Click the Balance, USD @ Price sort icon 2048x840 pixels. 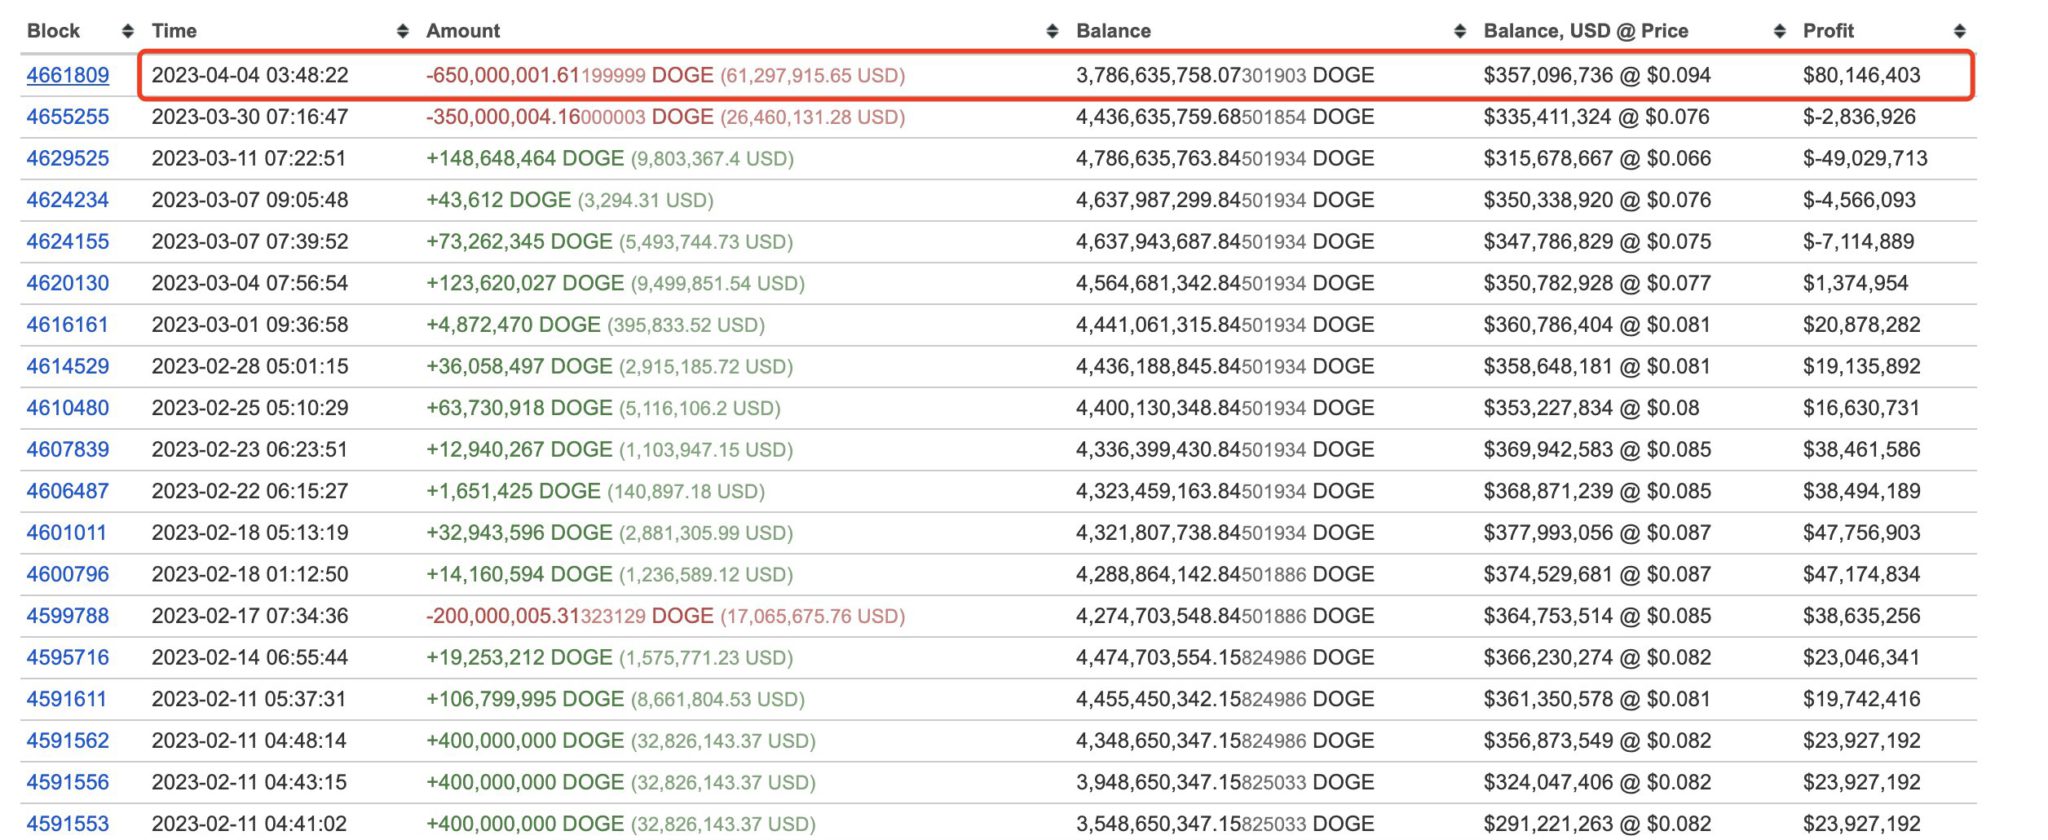1781,30
